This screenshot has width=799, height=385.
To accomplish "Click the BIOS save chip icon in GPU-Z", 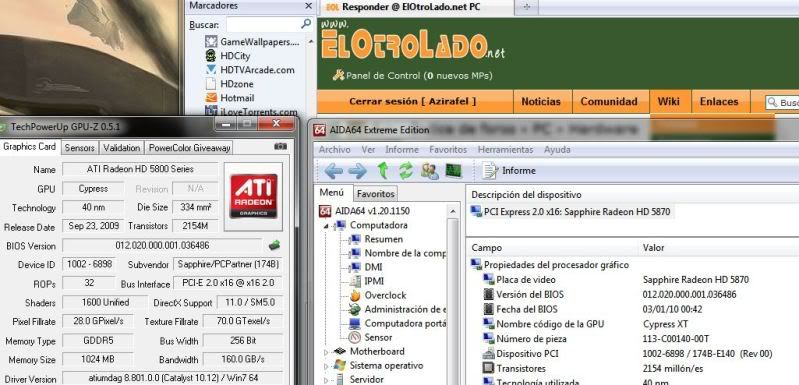I will (274, 245).
